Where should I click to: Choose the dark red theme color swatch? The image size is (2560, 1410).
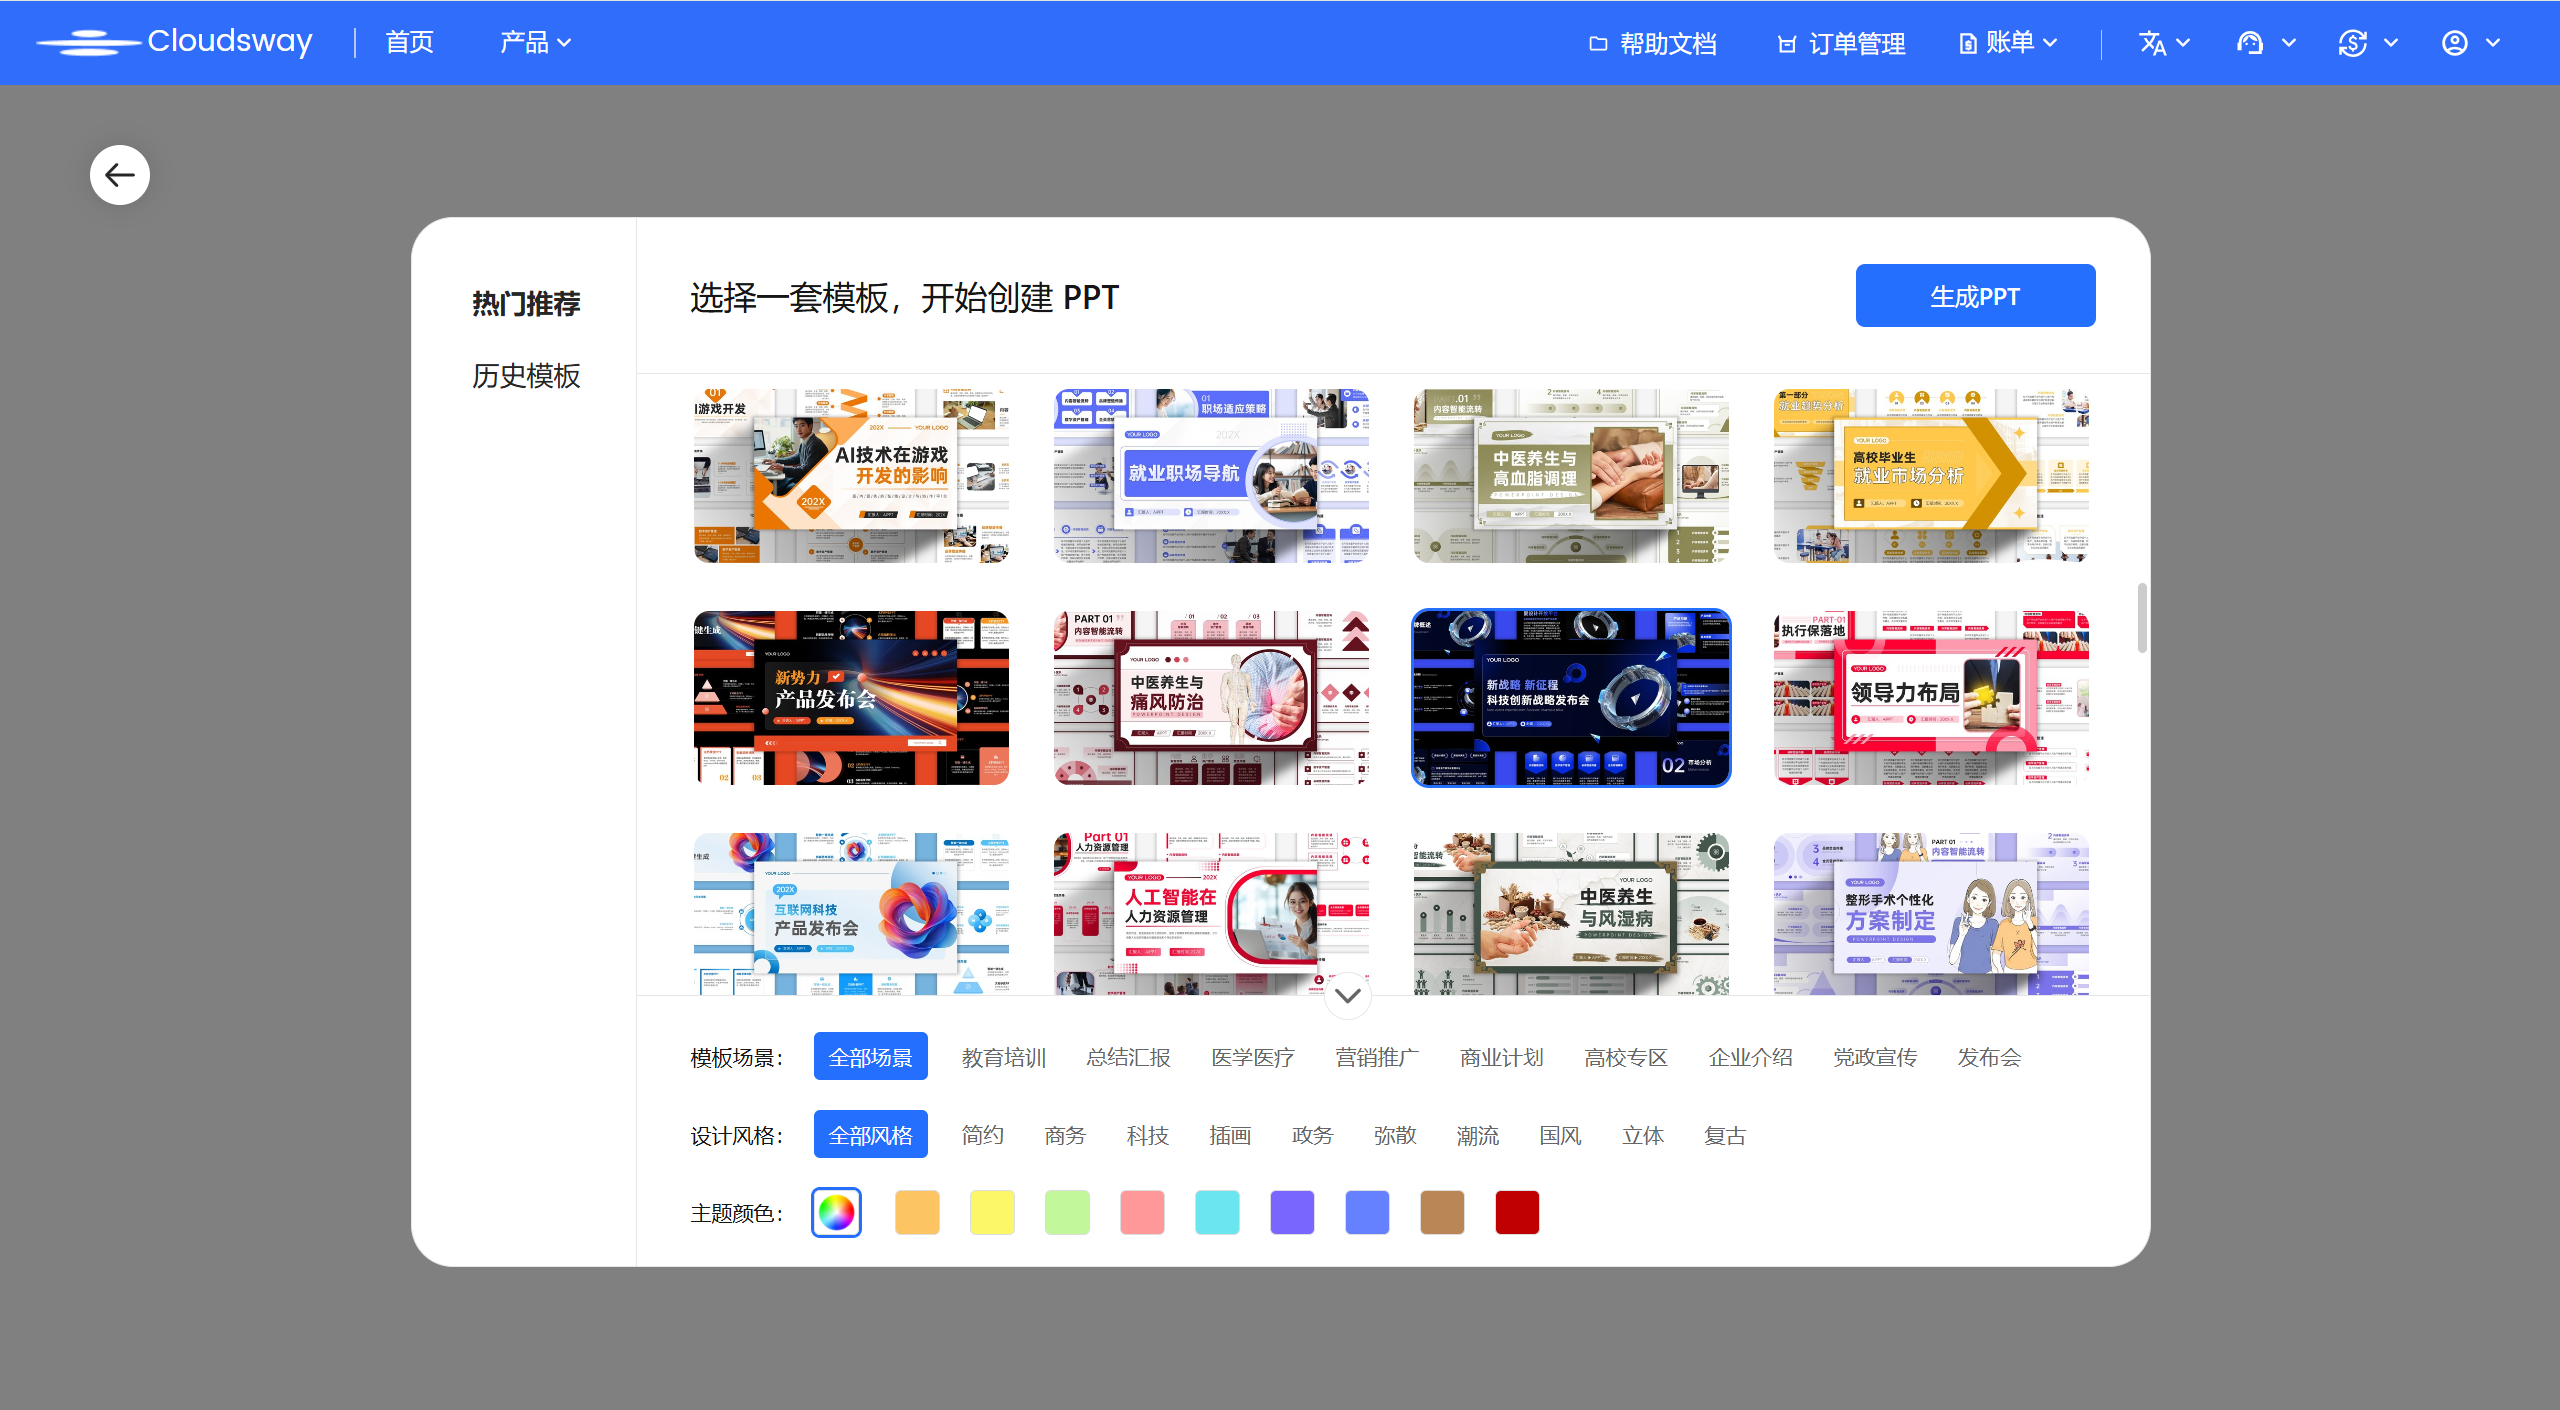[x=1517, y=1213]
